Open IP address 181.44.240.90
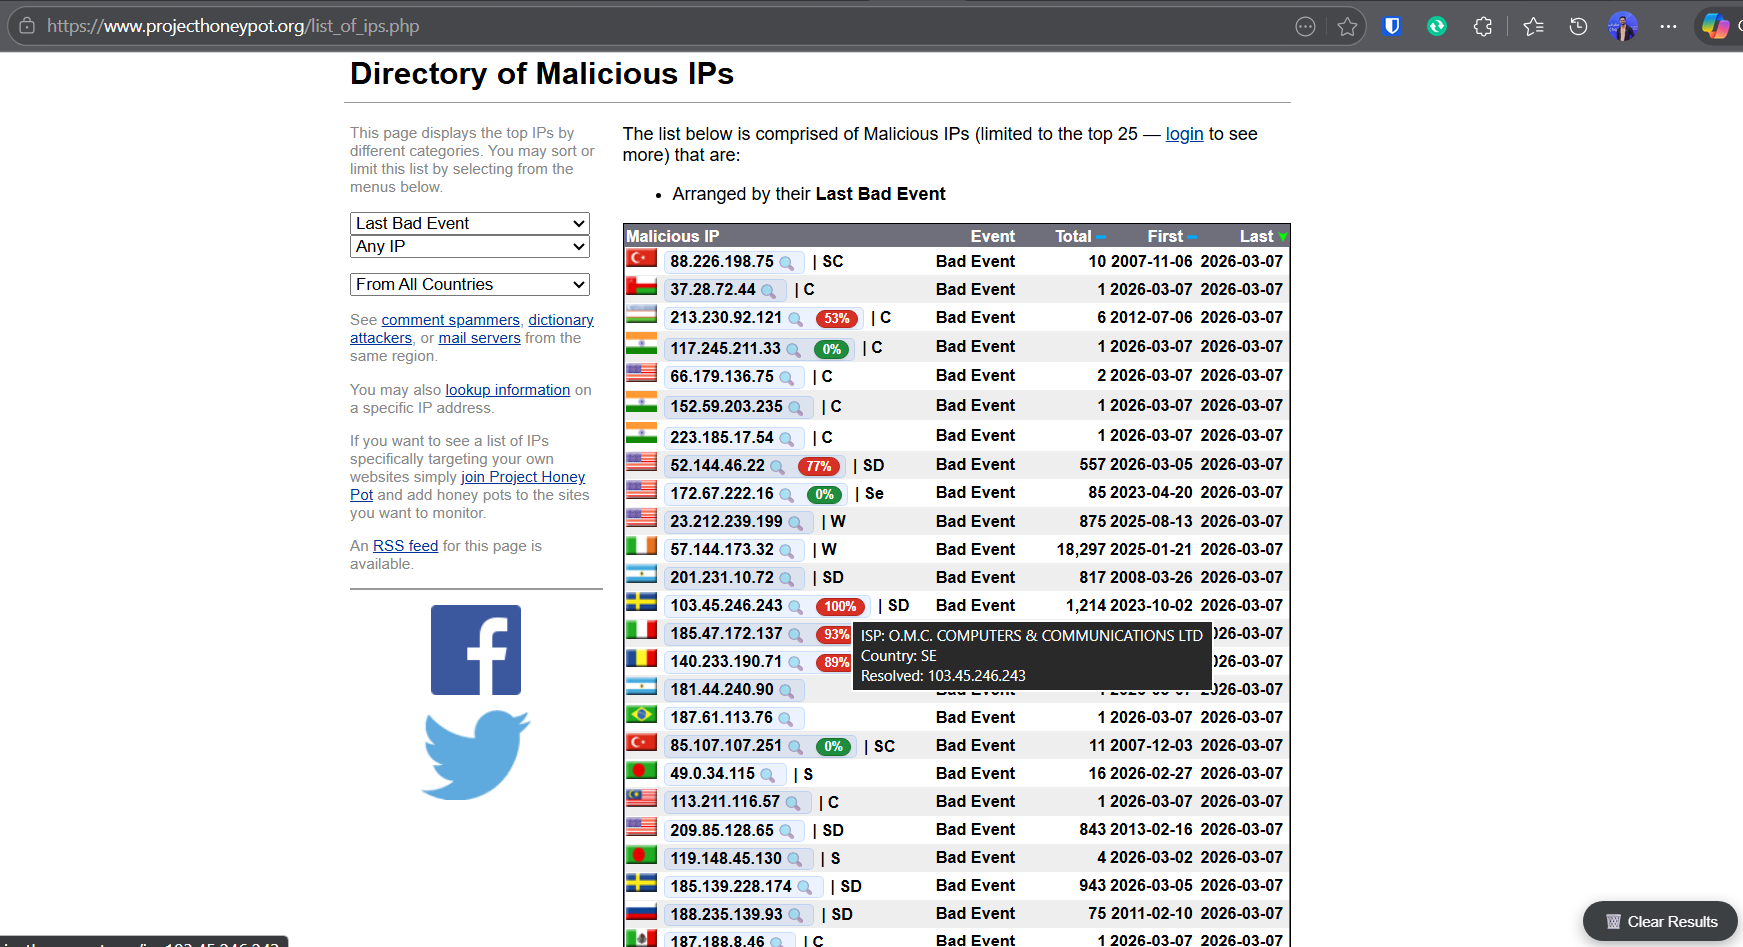 pyautogui.click(x=722, y=689)
